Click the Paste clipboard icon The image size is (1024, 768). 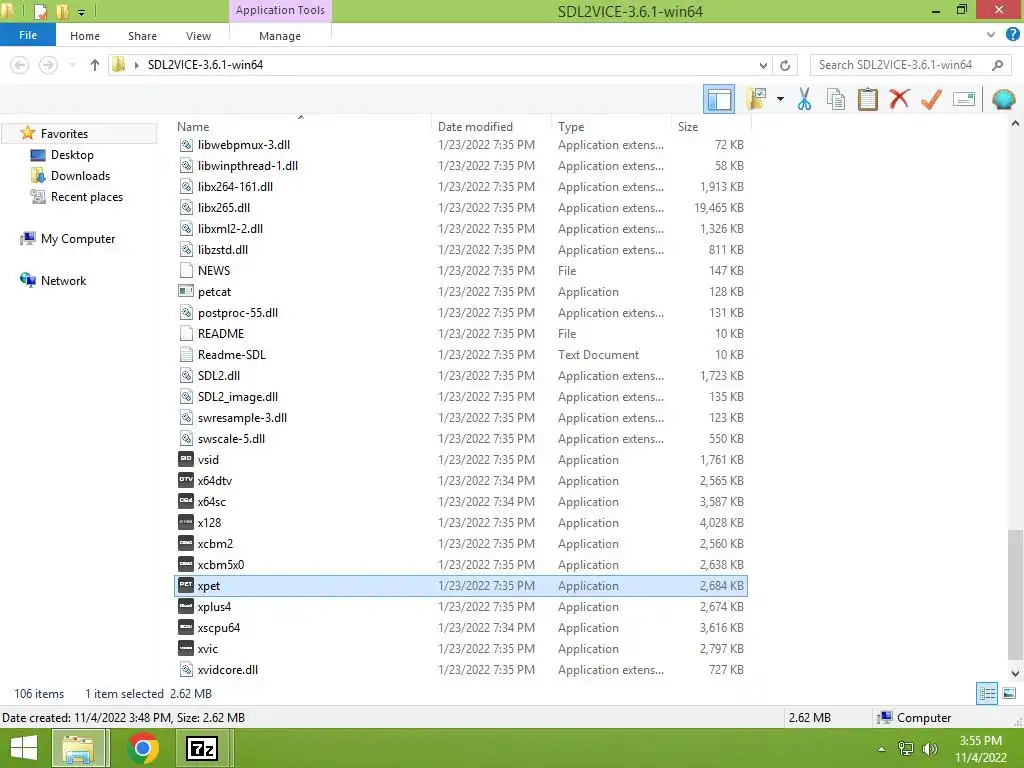point(867,99)
